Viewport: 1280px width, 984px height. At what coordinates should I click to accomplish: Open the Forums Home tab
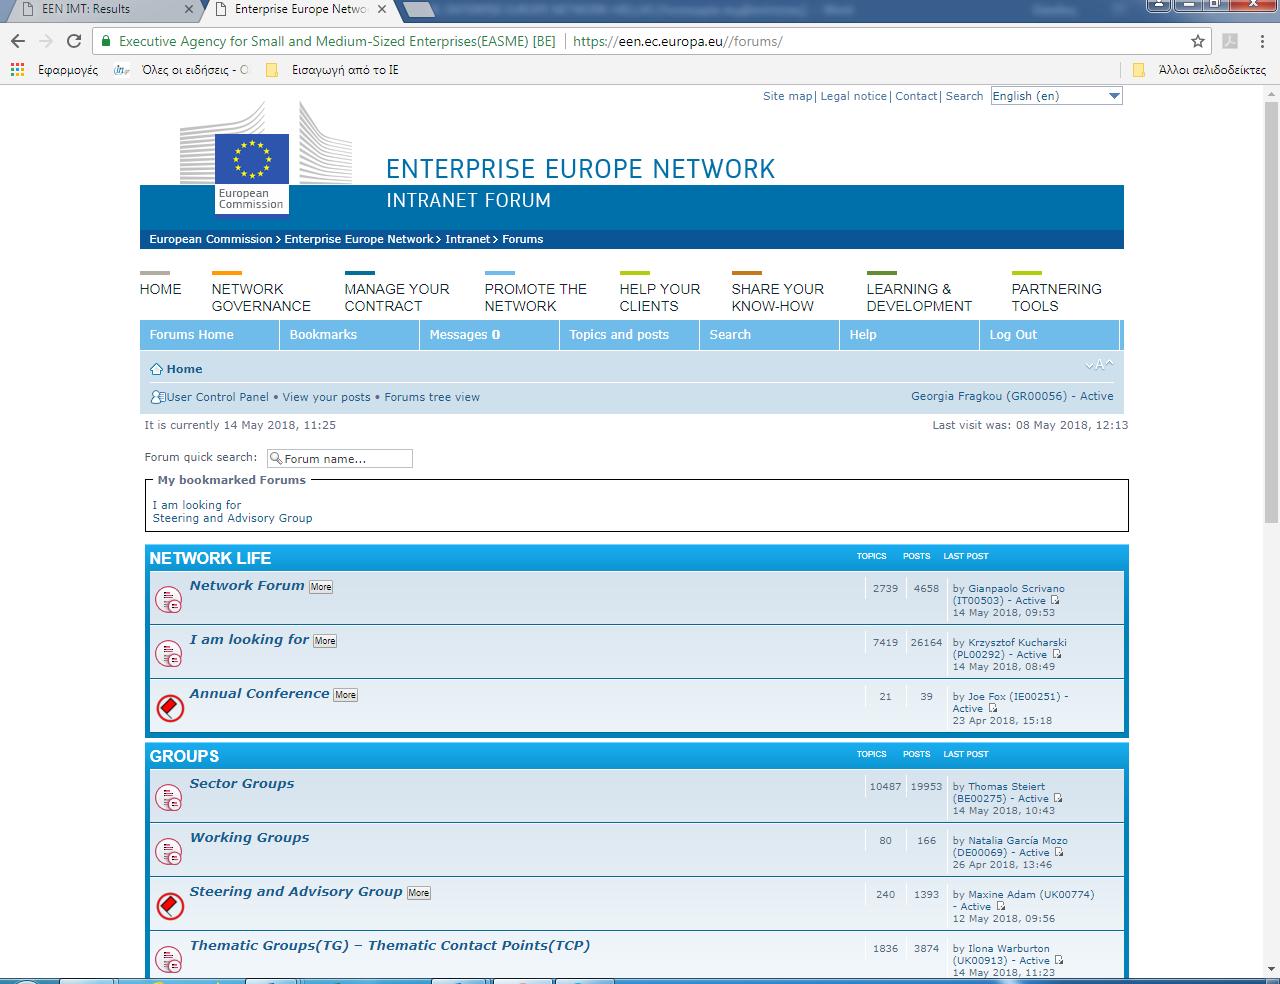tap(209, 335)
